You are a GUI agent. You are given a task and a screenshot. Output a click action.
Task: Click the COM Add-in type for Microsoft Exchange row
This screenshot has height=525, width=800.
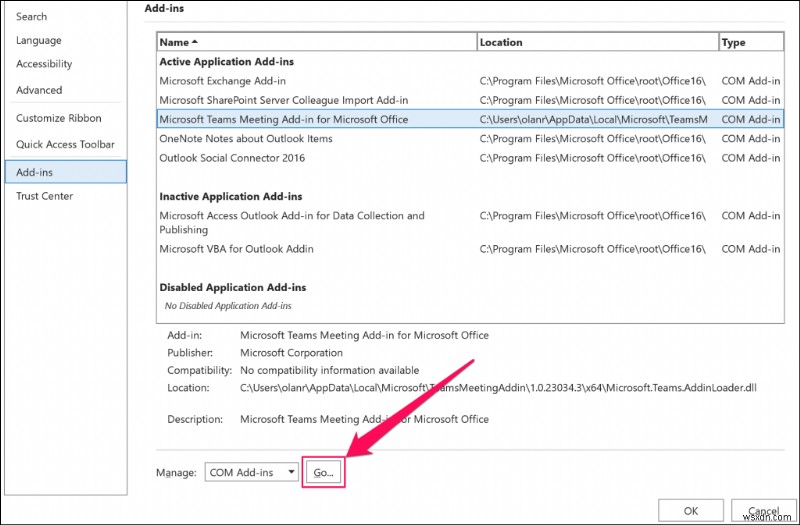[751, 81]
